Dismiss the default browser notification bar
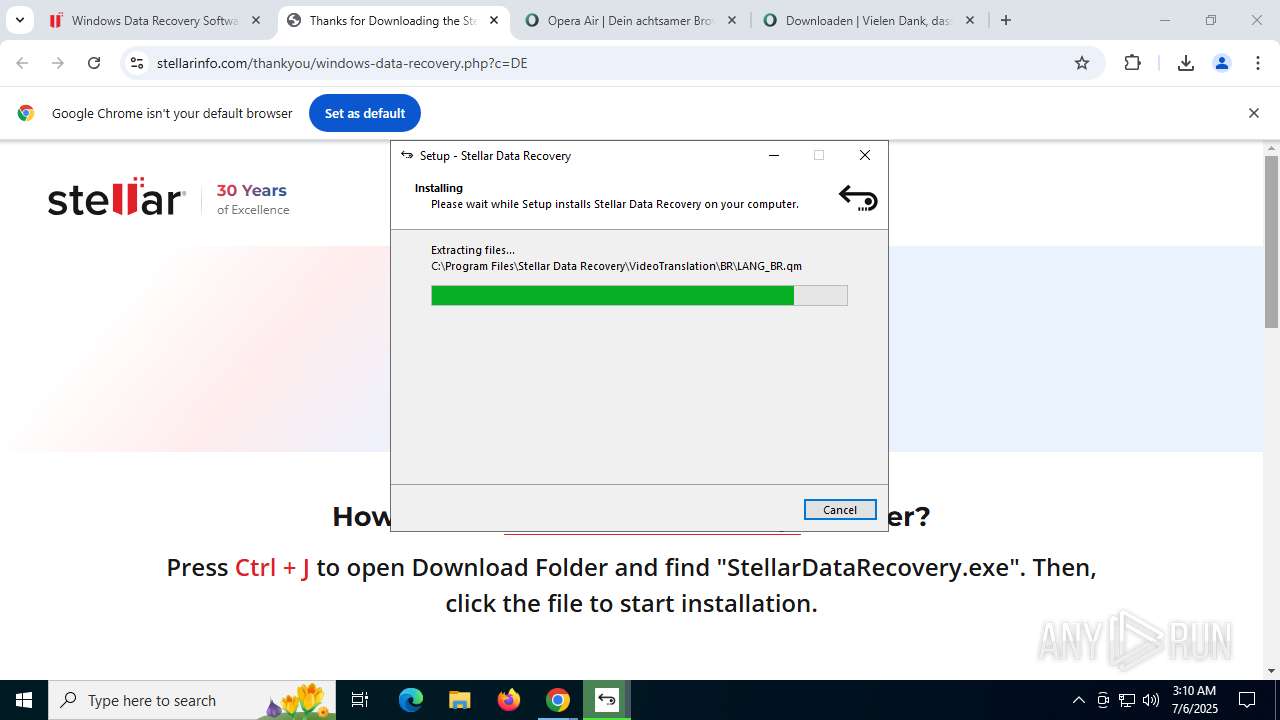Viewport: 1280px width, 720px height. tap(1253, 113)
